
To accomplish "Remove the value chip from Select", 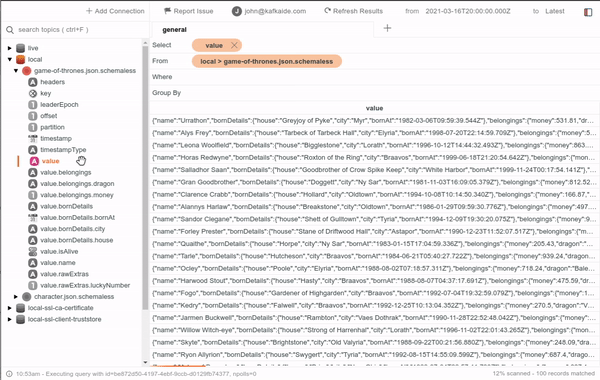I will click(x=234, y=46).
